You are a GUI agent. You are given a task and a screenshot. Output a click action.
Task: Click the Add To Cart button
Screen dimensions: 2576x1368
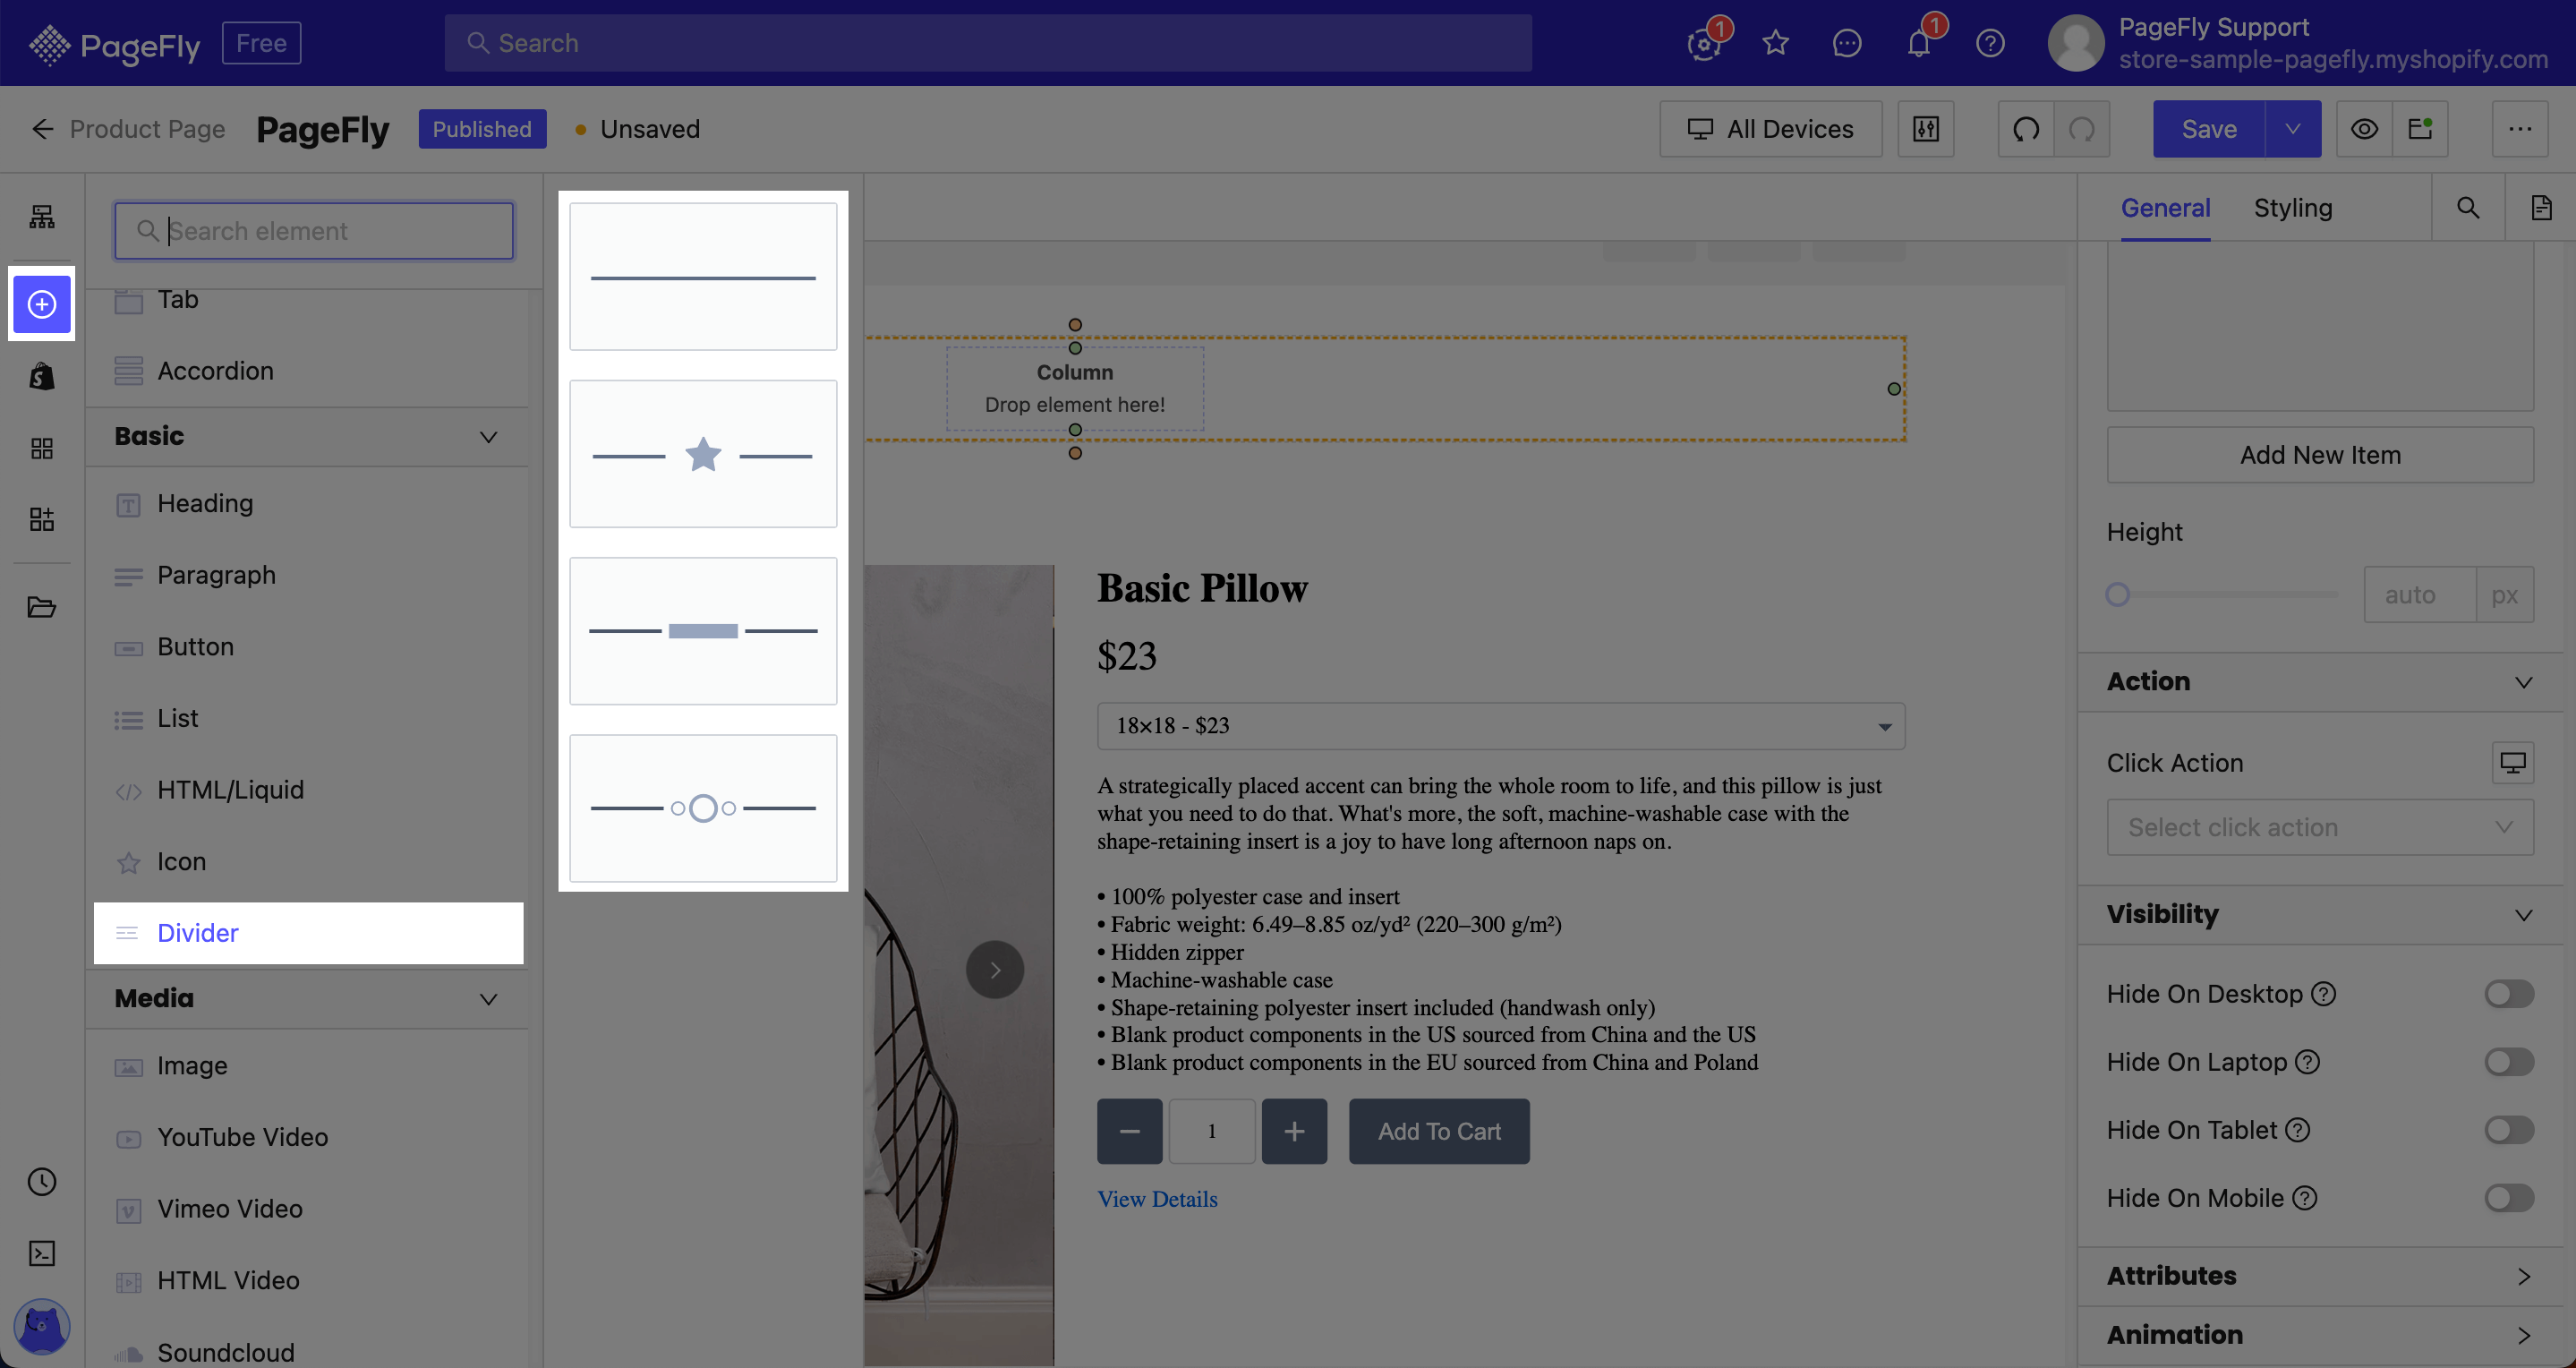pyautogui.click(x=1439, y=1131)
